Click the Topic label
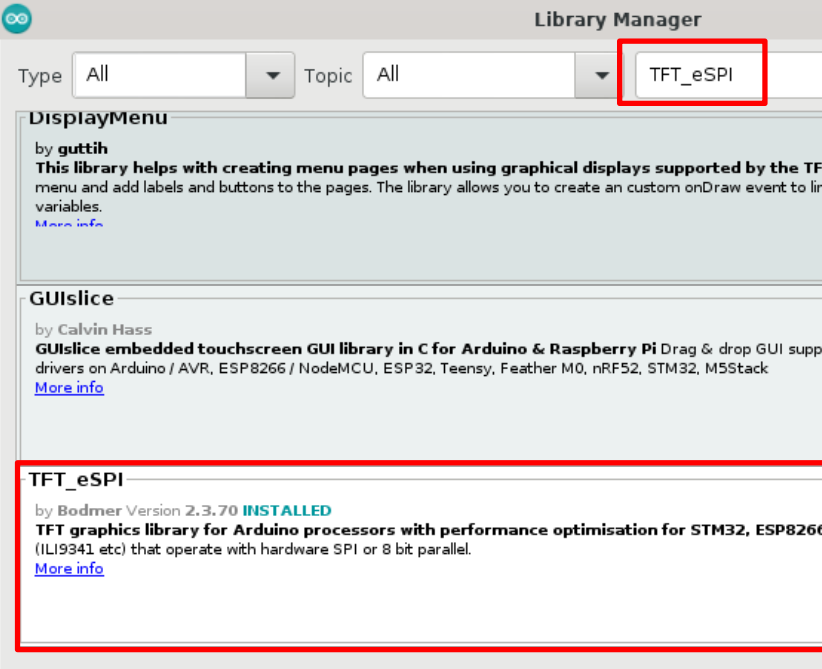 coord(328,76)
